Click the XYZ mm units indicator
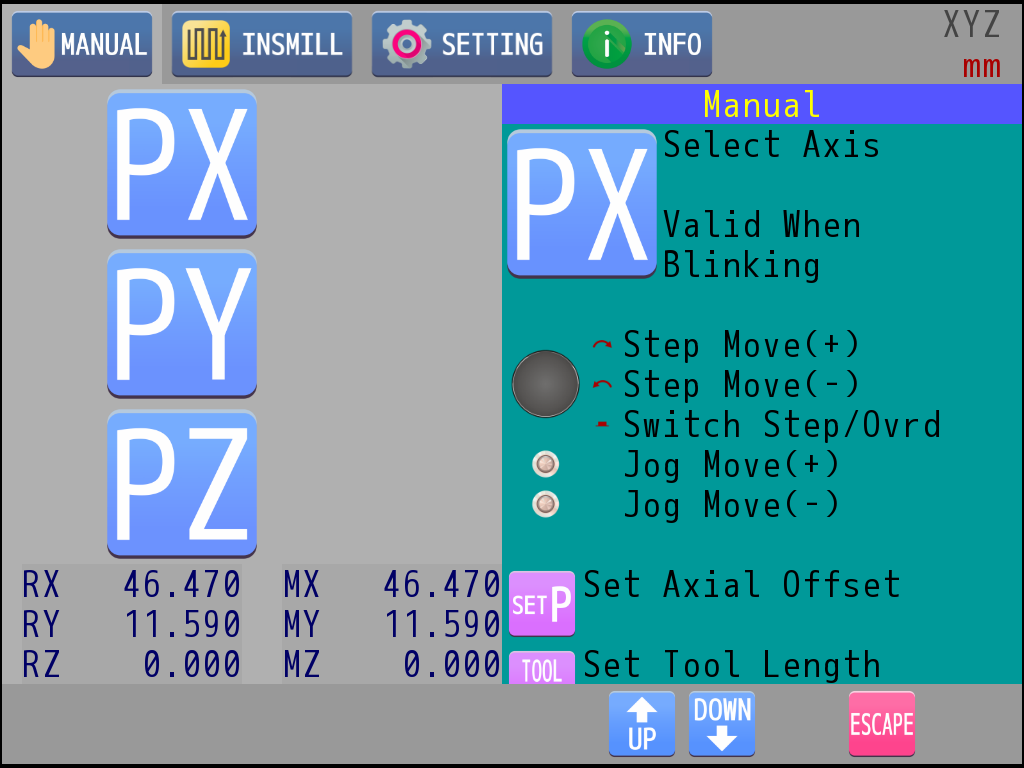 pyautogui.click(x=972, y=45)
